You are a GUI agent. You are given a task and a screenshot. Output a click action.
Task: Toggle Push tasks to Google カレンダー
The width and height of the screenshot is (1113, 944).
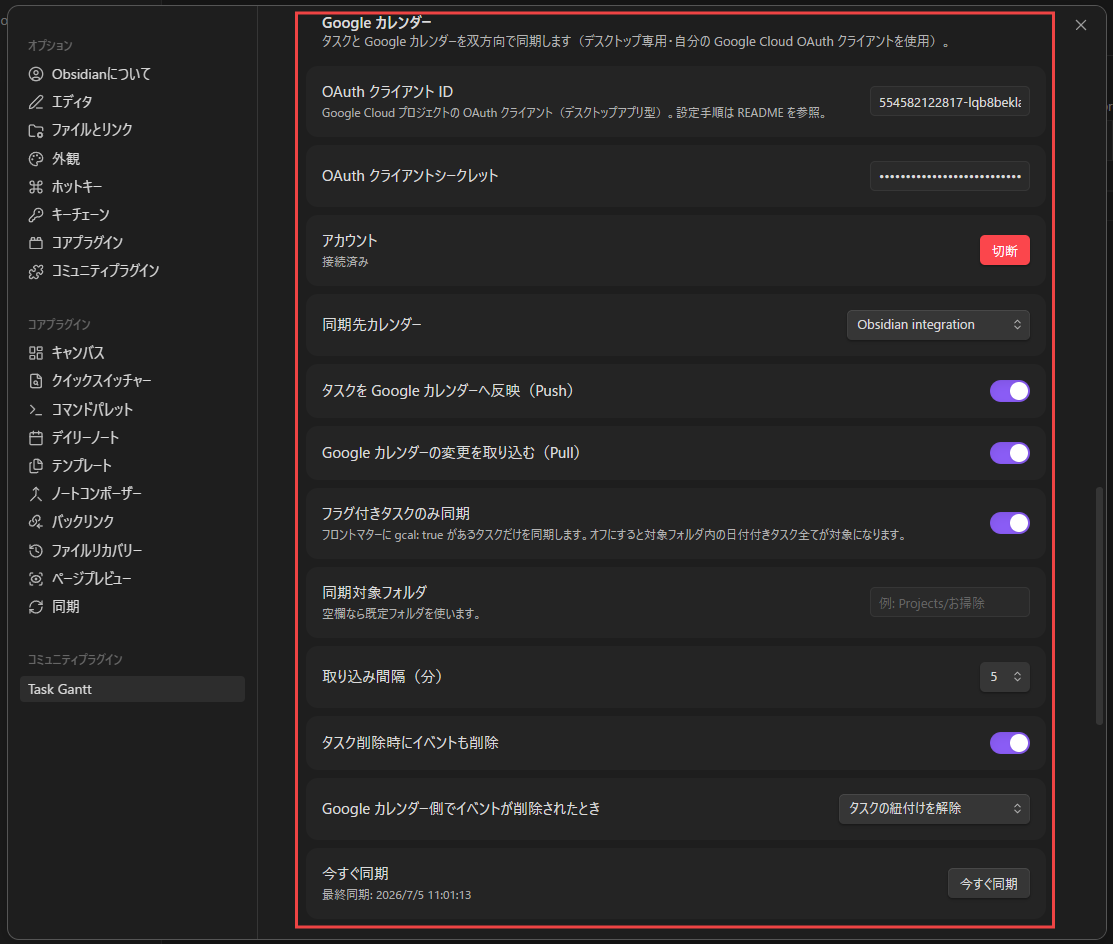point(1009,391)
